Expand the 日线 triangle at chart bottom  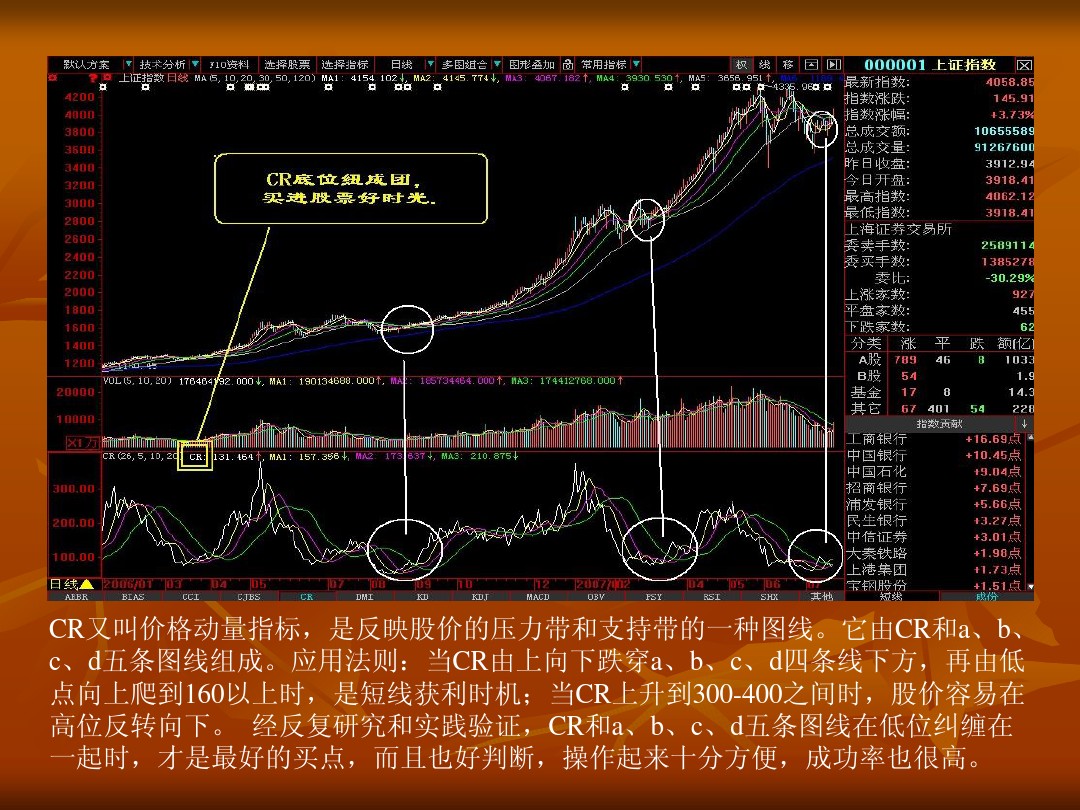pyautogui.click(x=86, y=584)
